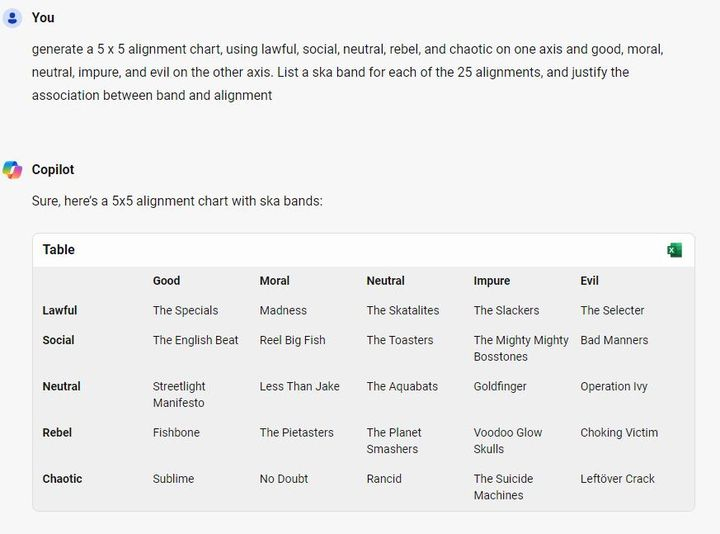Click the Copilot logo icon
The height and width of the screenshot is (534, 720).
(x=12, y=170)
